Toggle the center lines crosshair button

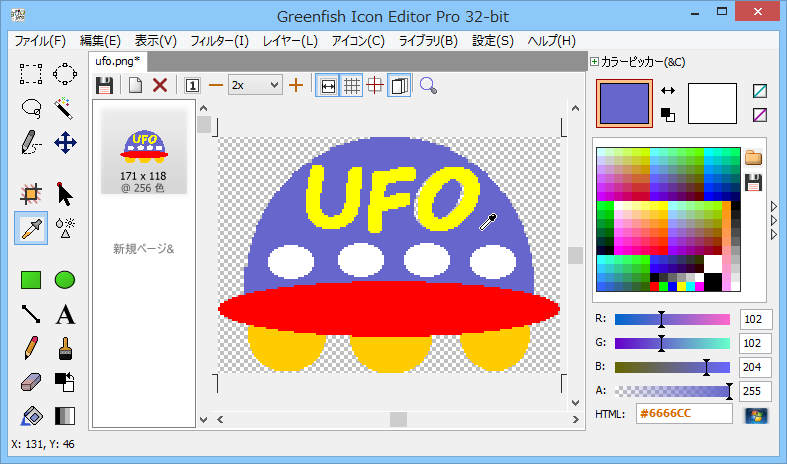(x=375, y=86)
